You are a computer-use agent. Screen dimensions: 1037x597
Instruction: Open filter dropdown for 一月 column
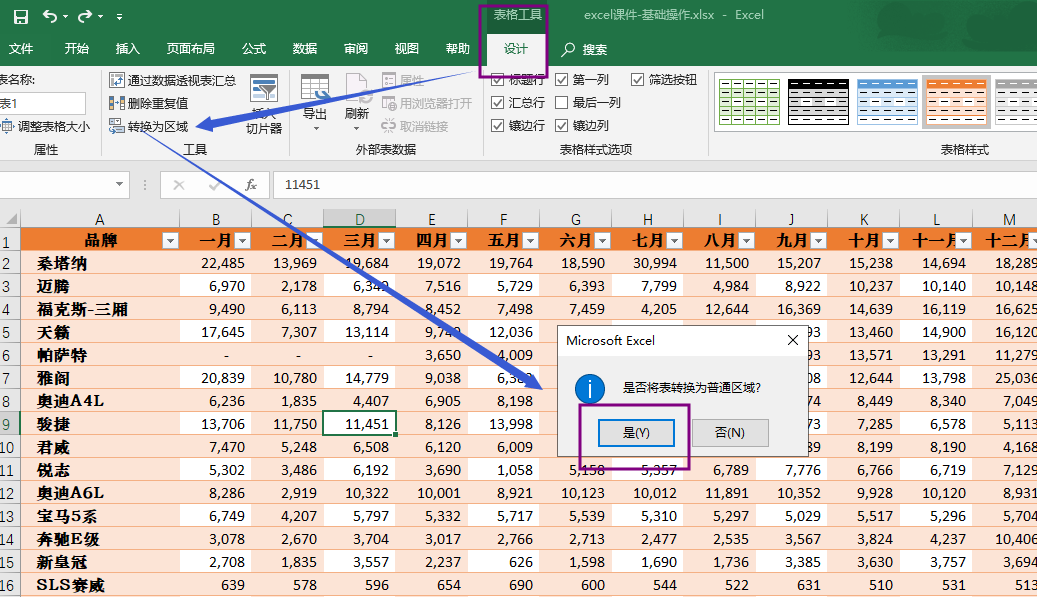pos(243,241)
